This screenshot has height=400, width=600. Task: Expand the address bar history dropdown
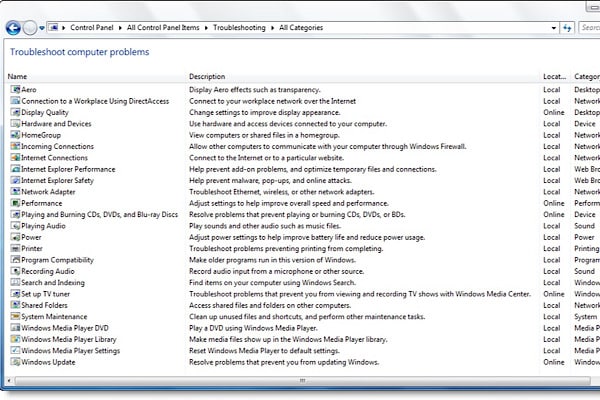(x=553, y=28)
